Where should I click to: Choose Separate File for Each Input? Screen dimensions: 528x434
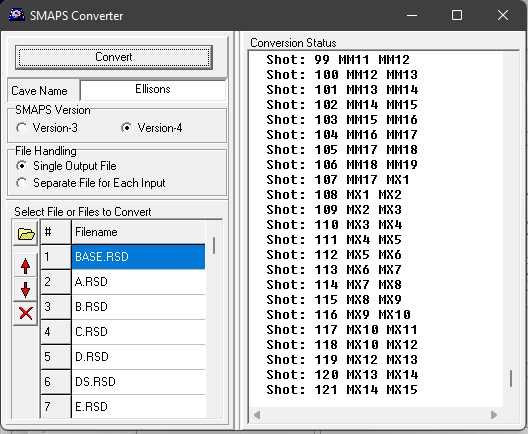(x=22, y=183)
